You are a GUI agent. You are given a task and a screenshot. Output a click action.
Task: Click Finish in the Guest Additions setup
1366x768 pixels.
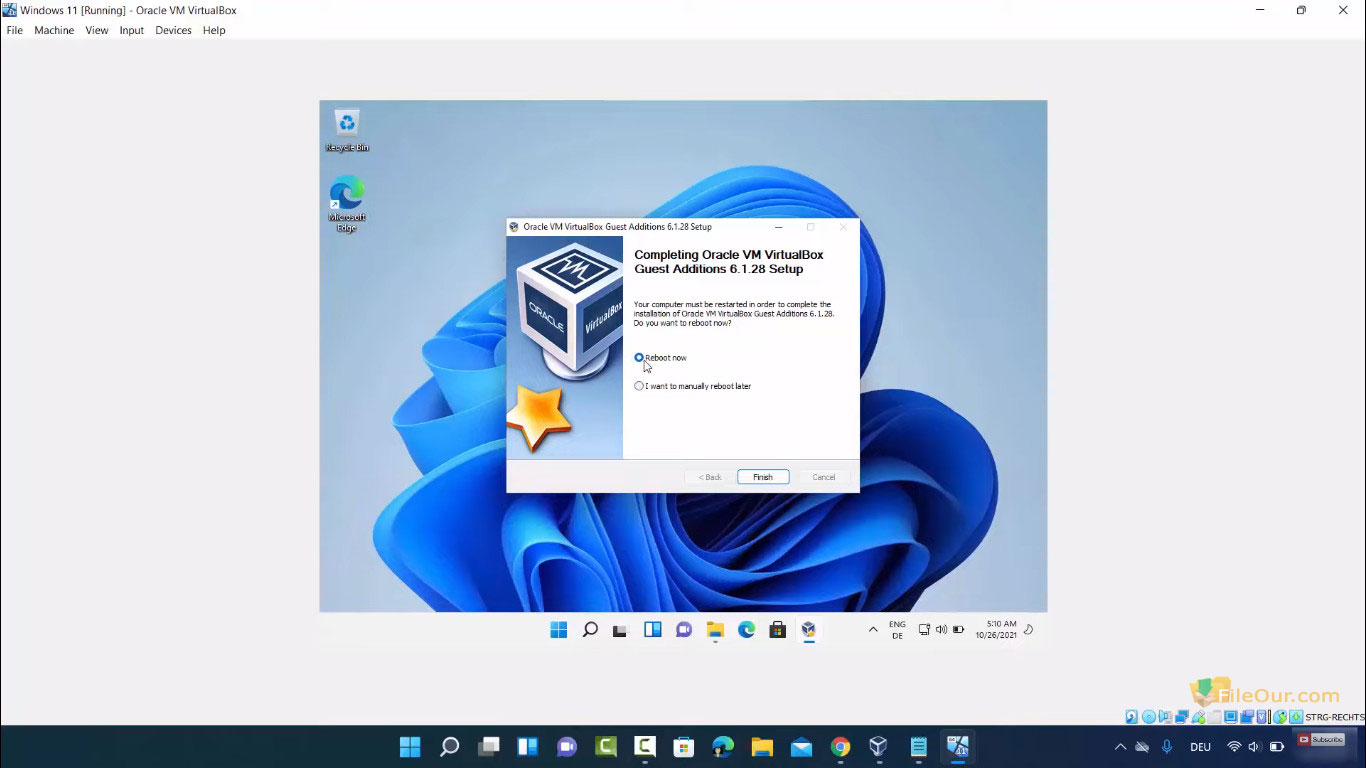coord(763,477)
